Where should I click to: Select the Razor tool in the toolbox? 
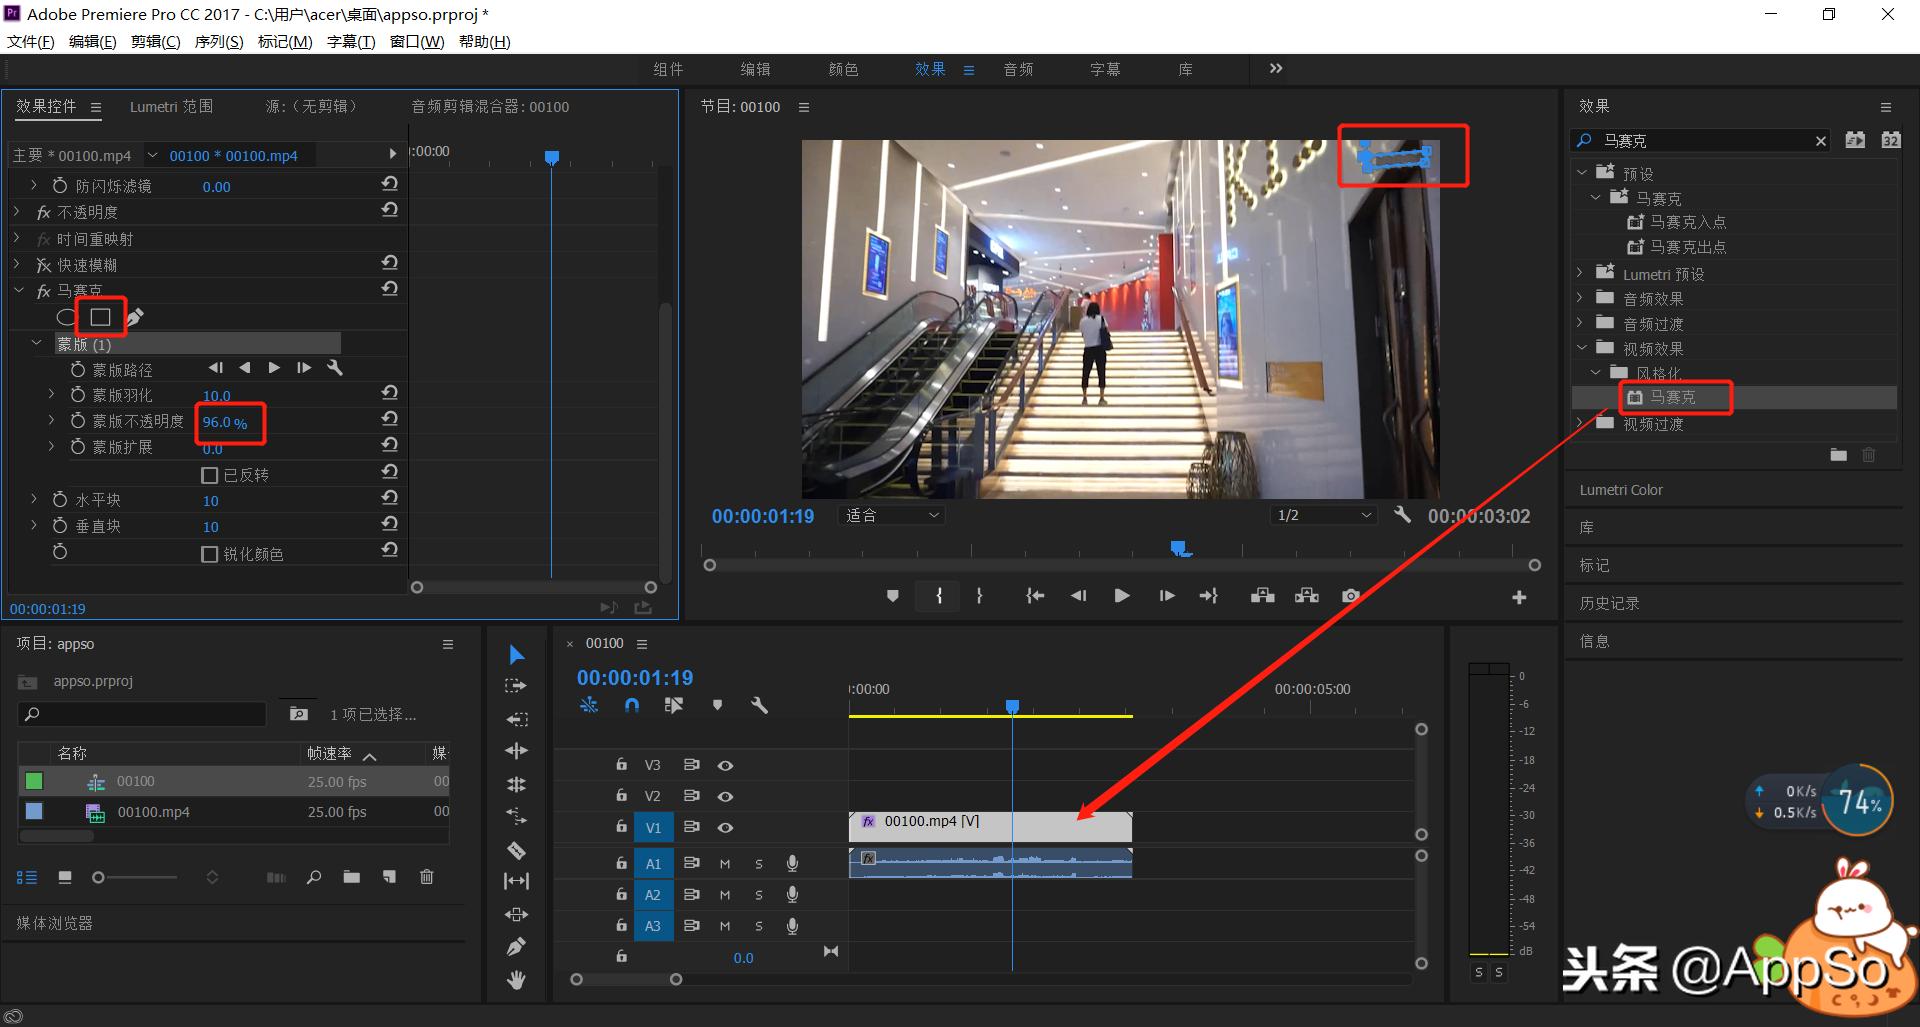tap(516, 850)
